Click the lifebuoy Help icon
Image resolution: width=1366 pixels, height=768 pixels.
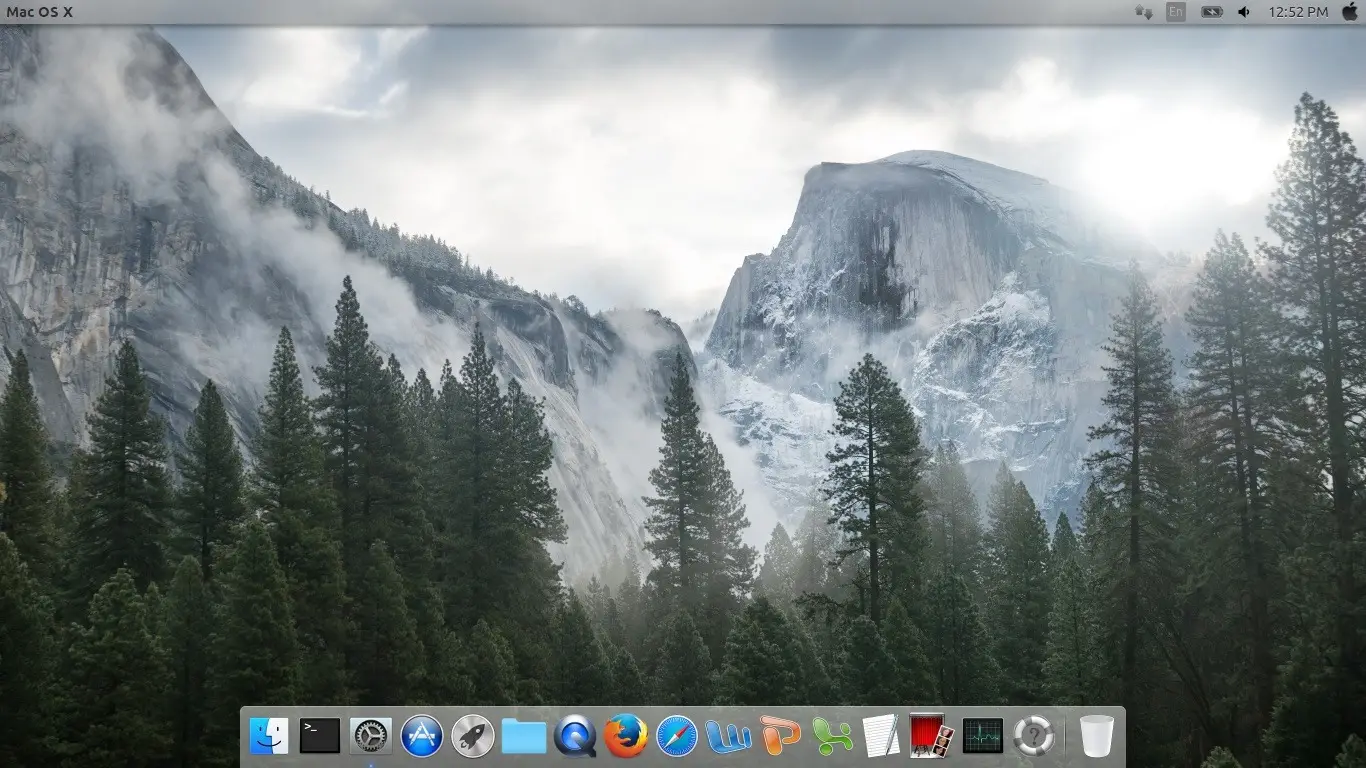[x=1033, y=736]
